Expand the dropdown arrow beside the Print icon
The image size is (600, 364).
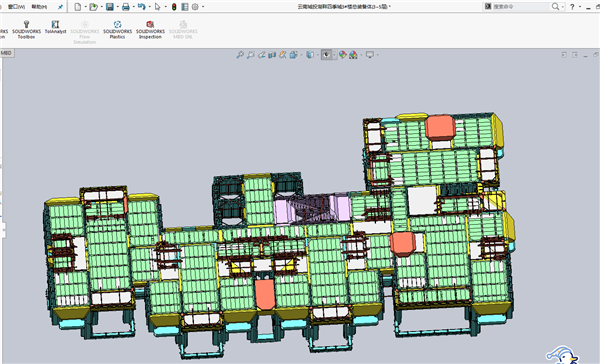134,7
